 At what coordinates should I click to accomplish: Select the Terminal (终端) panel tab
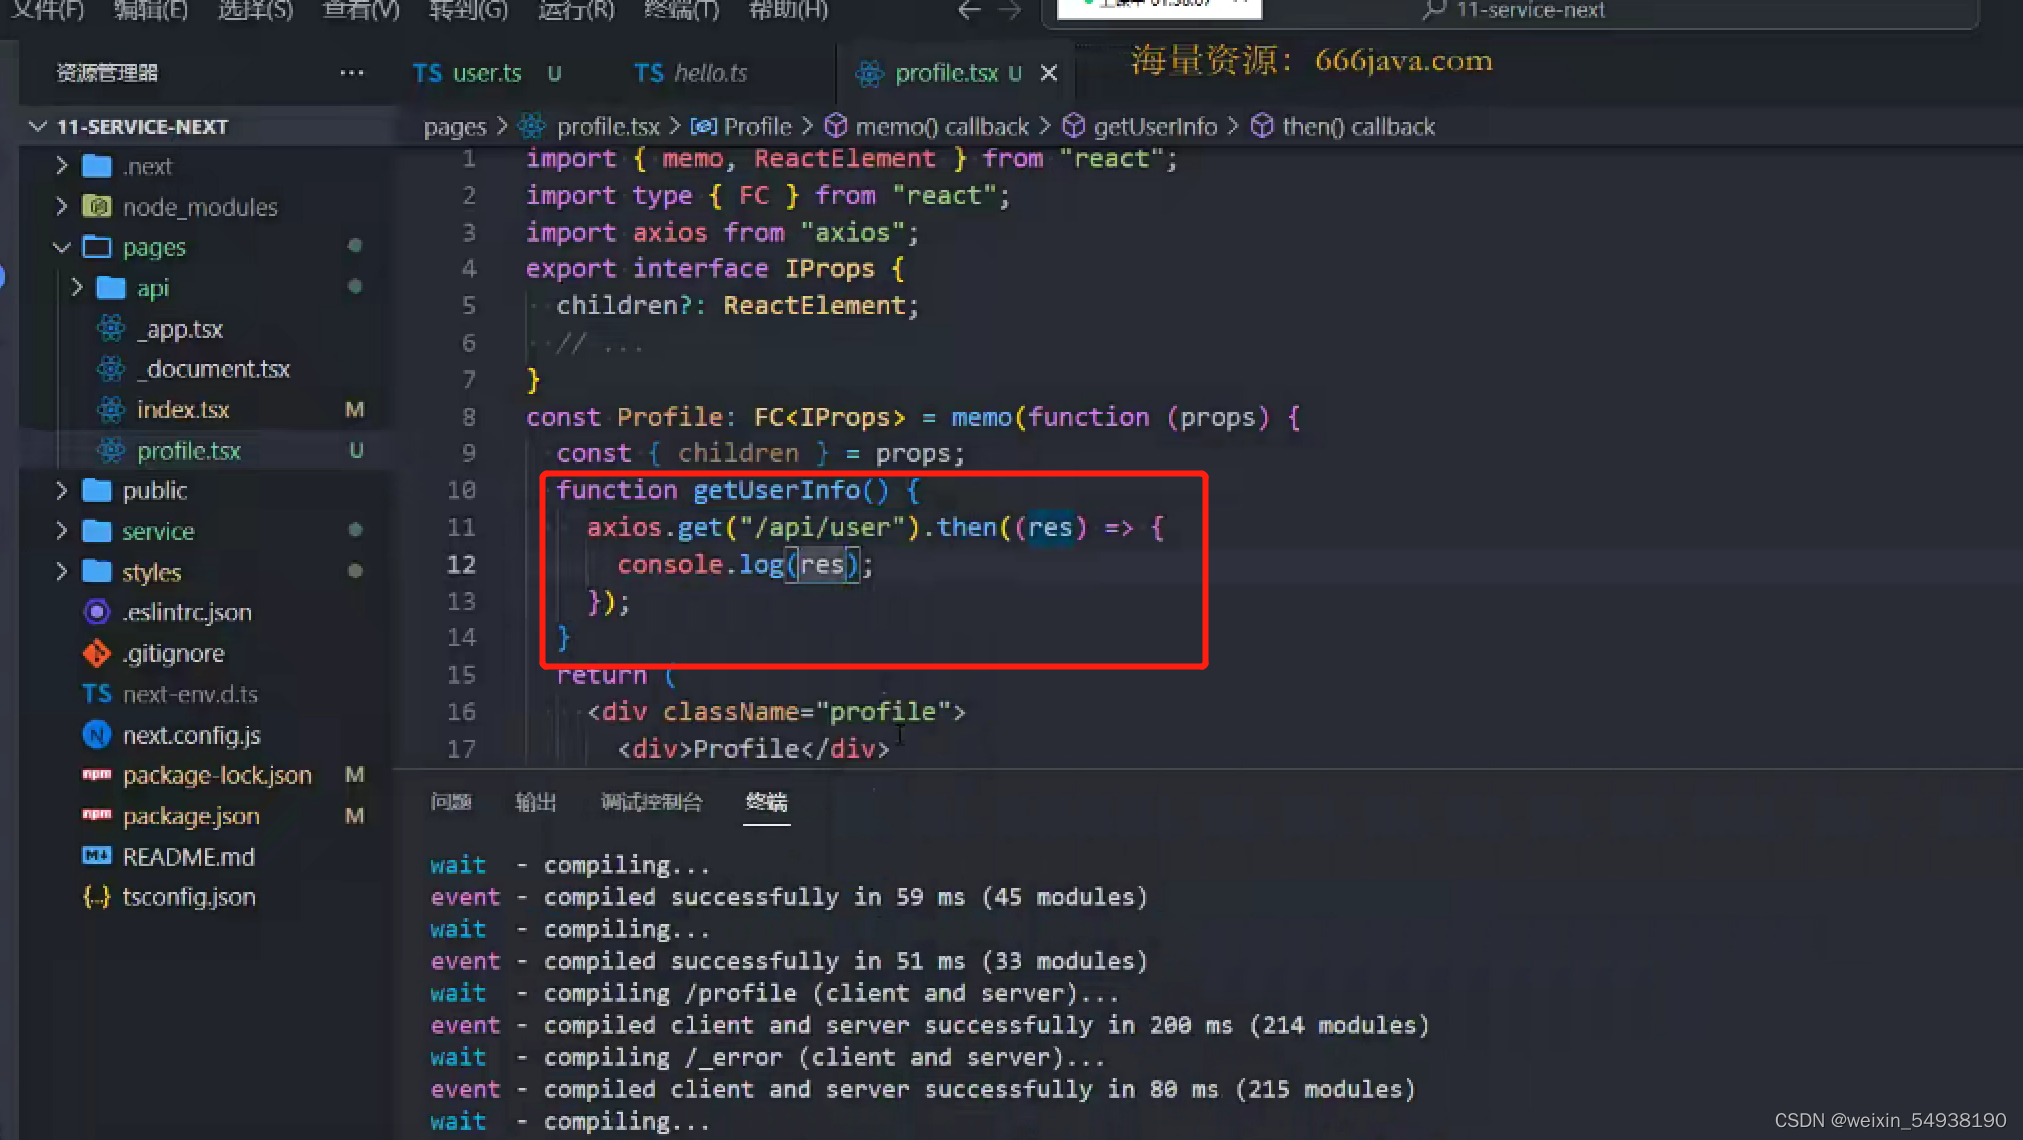767,802
